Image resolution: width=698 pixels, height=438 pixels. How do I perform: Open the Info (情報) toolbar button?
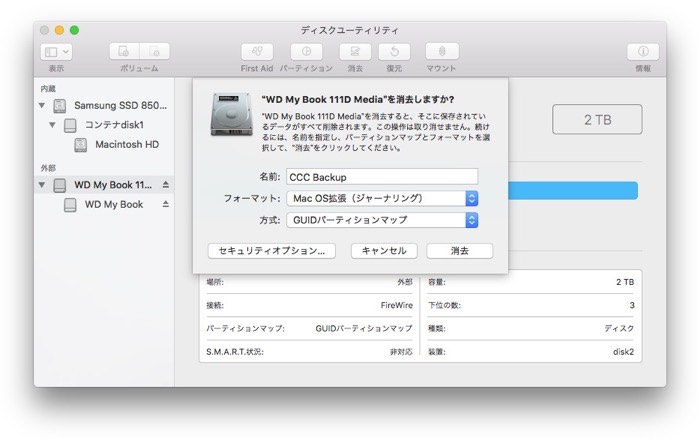(x=643, y=52)
